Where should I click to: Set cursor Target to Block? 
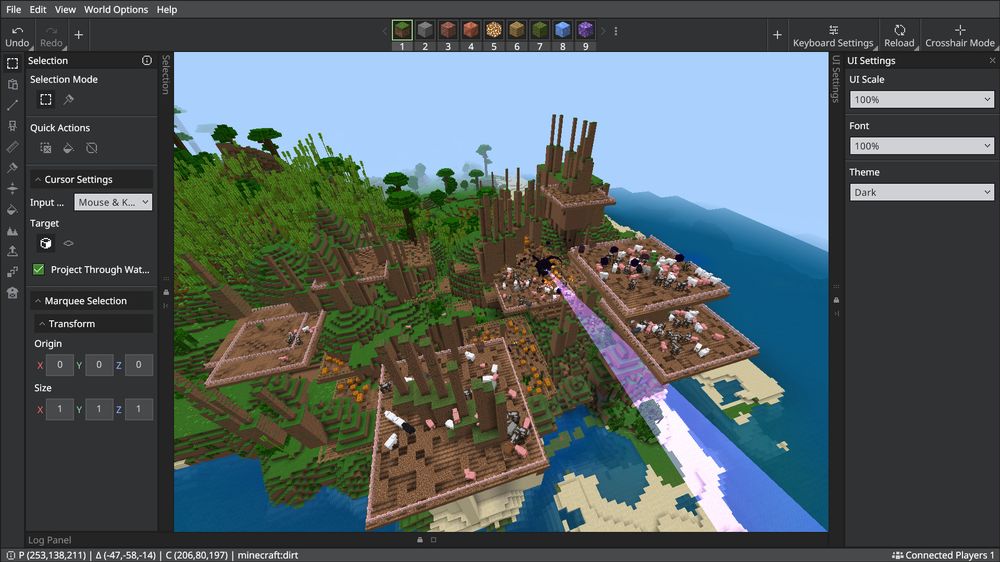click(x=46, y=243)
